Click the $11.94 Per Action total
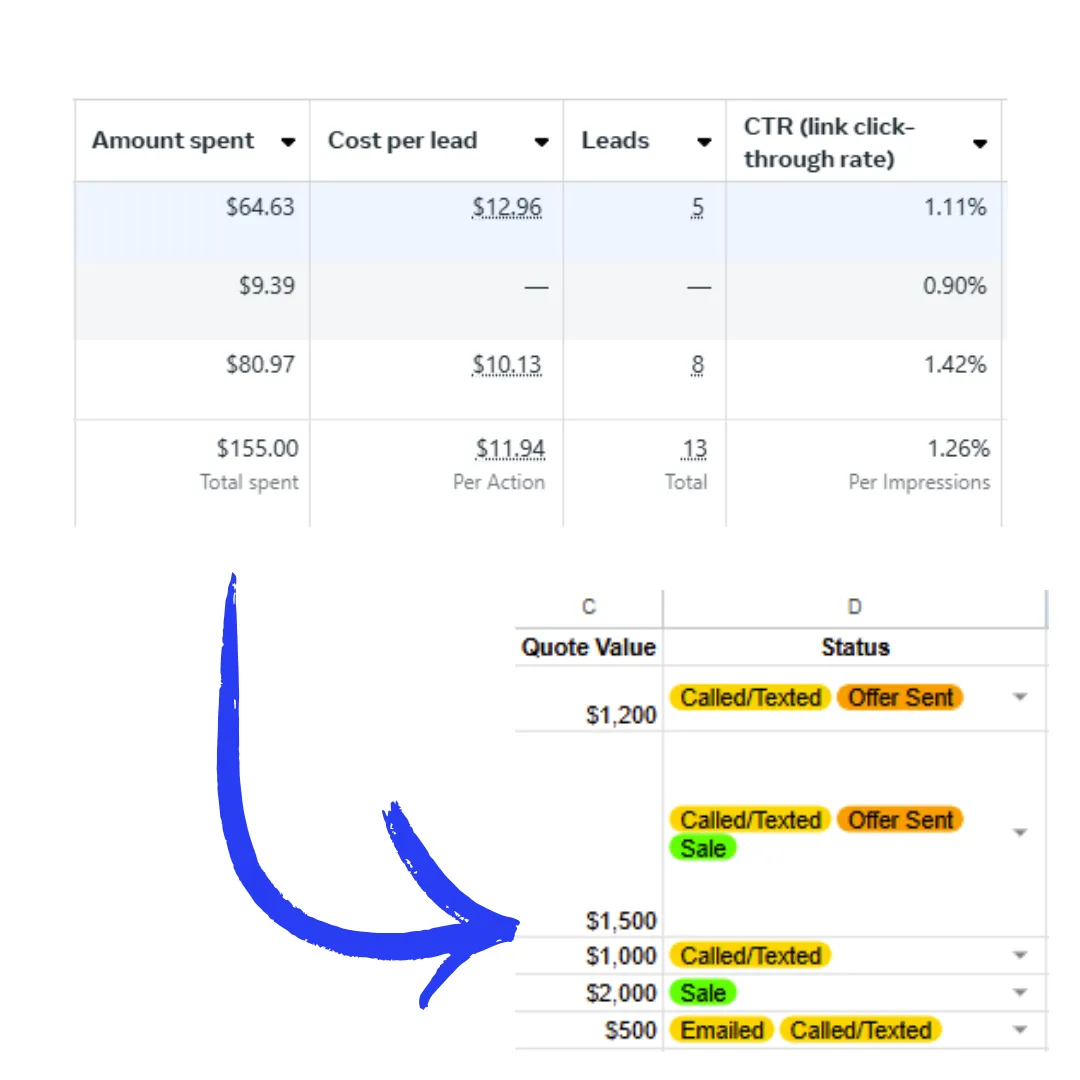 click(x=510, y=448)
